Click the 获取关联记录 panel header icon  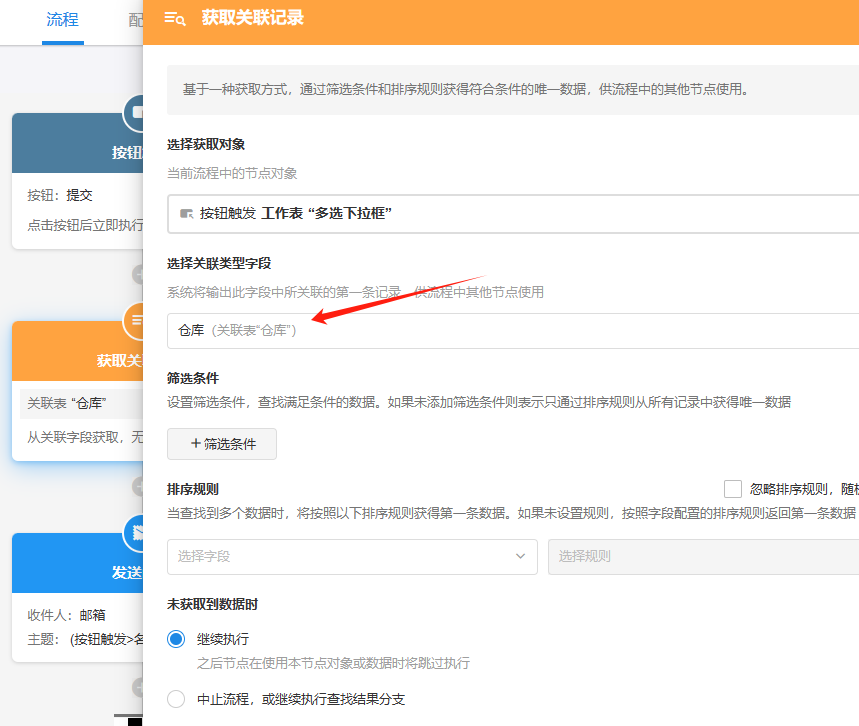point(175,18)
